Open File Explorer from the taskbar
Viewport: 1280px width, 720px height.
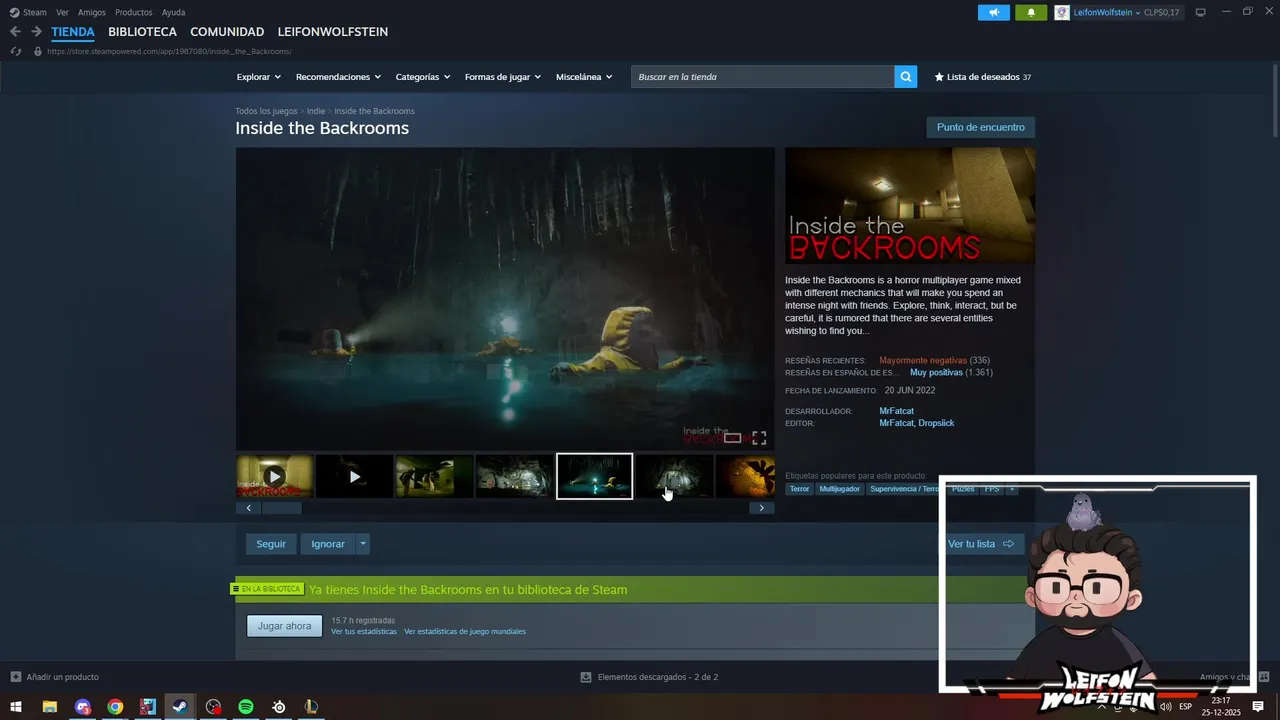coord(49,707)
